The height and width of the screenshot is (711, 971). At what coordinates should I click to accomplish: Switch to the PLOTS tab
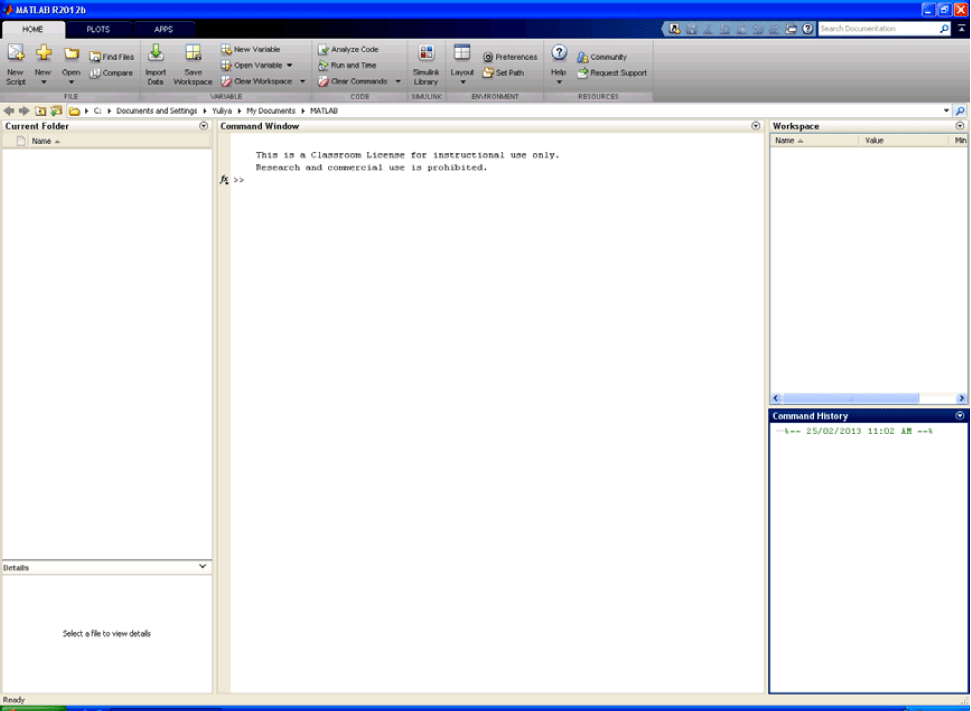pyautogui.click(x=99, y=29)
